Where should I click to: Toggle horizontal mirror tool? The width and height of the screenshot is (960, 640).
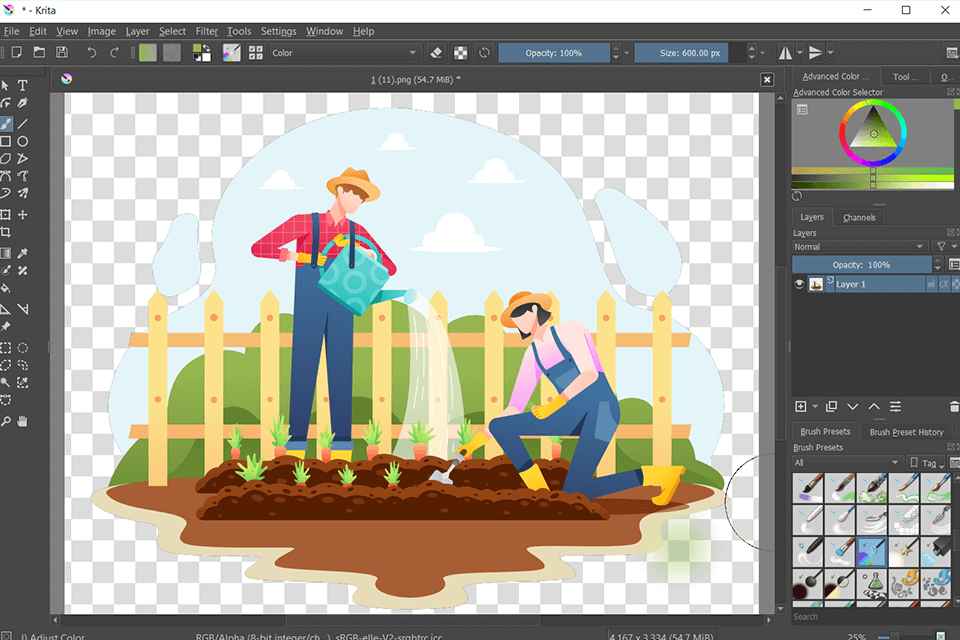coord(785,53)
